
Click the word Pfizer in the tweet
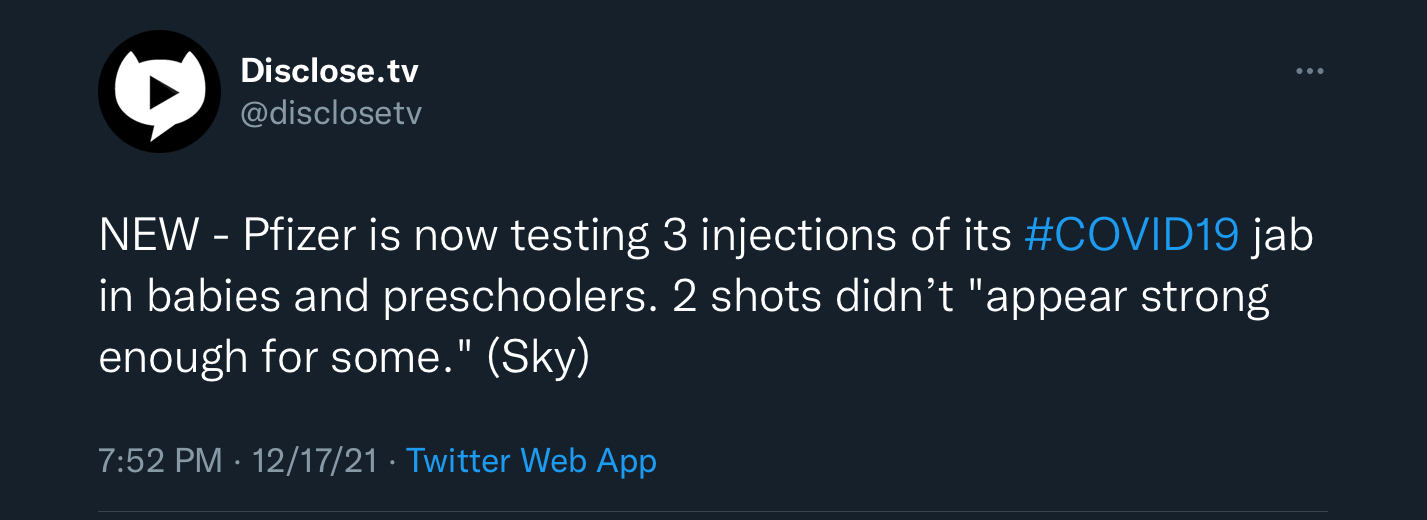301,238
